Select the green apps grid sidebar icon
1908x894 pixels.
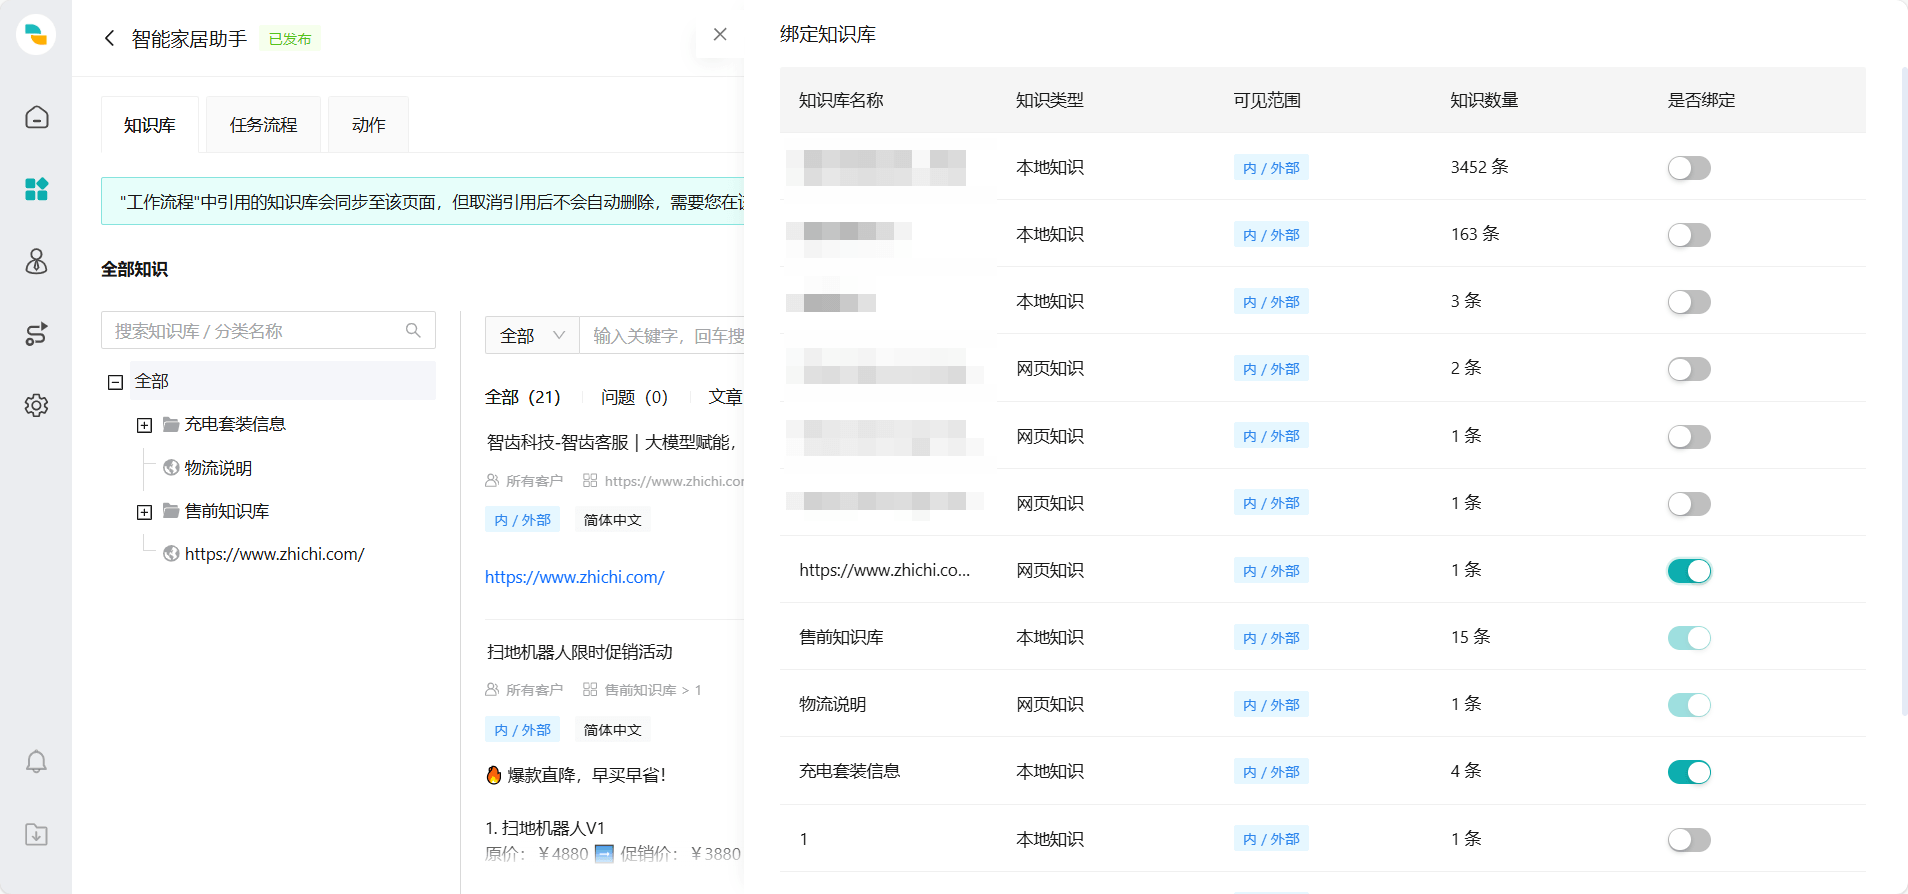tap(36, 189)
